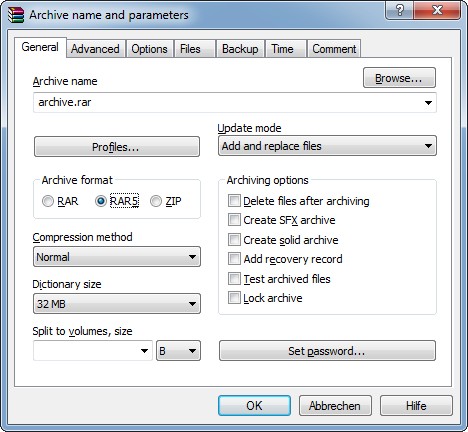Screen dimensions: 468x432
Task: Toggle Lock archive checkbox
Action: click(x=234, y=298)
